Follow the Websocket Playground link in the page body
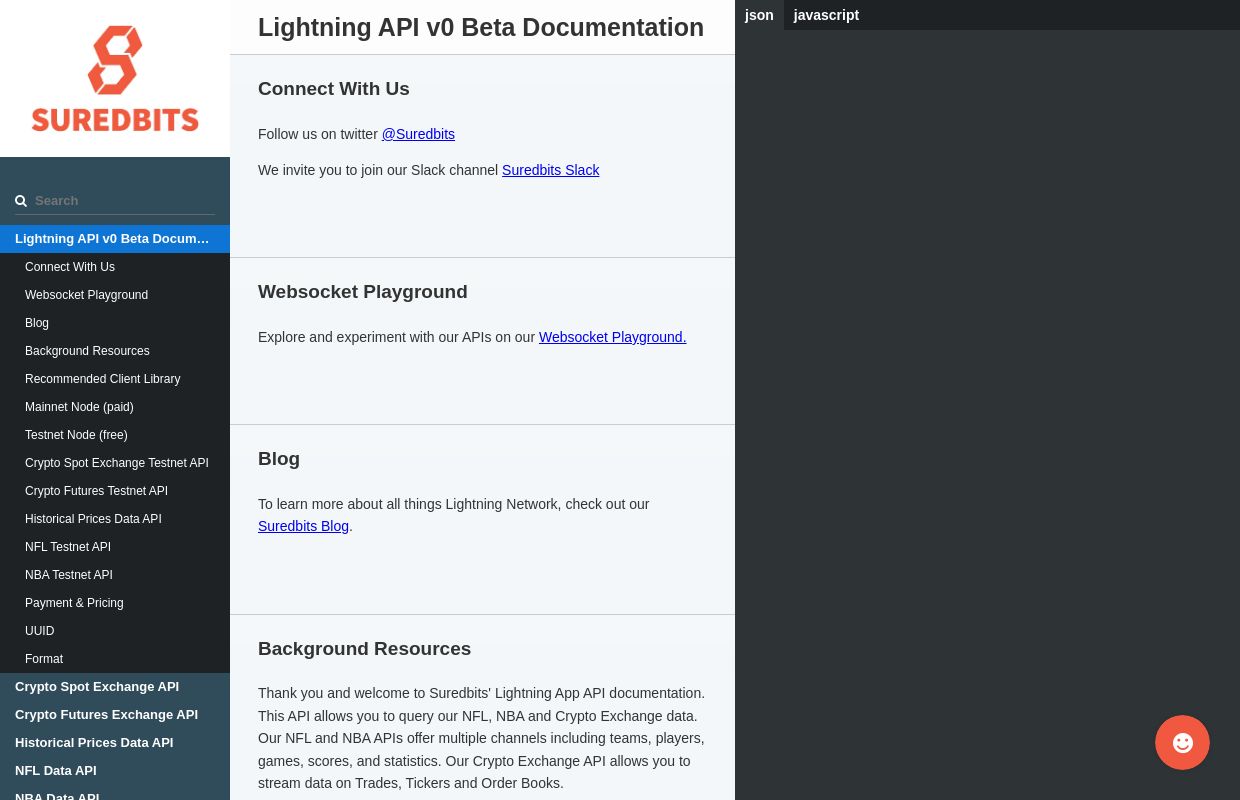Viewport: 1240px width, 800px height. pos(613,337)
